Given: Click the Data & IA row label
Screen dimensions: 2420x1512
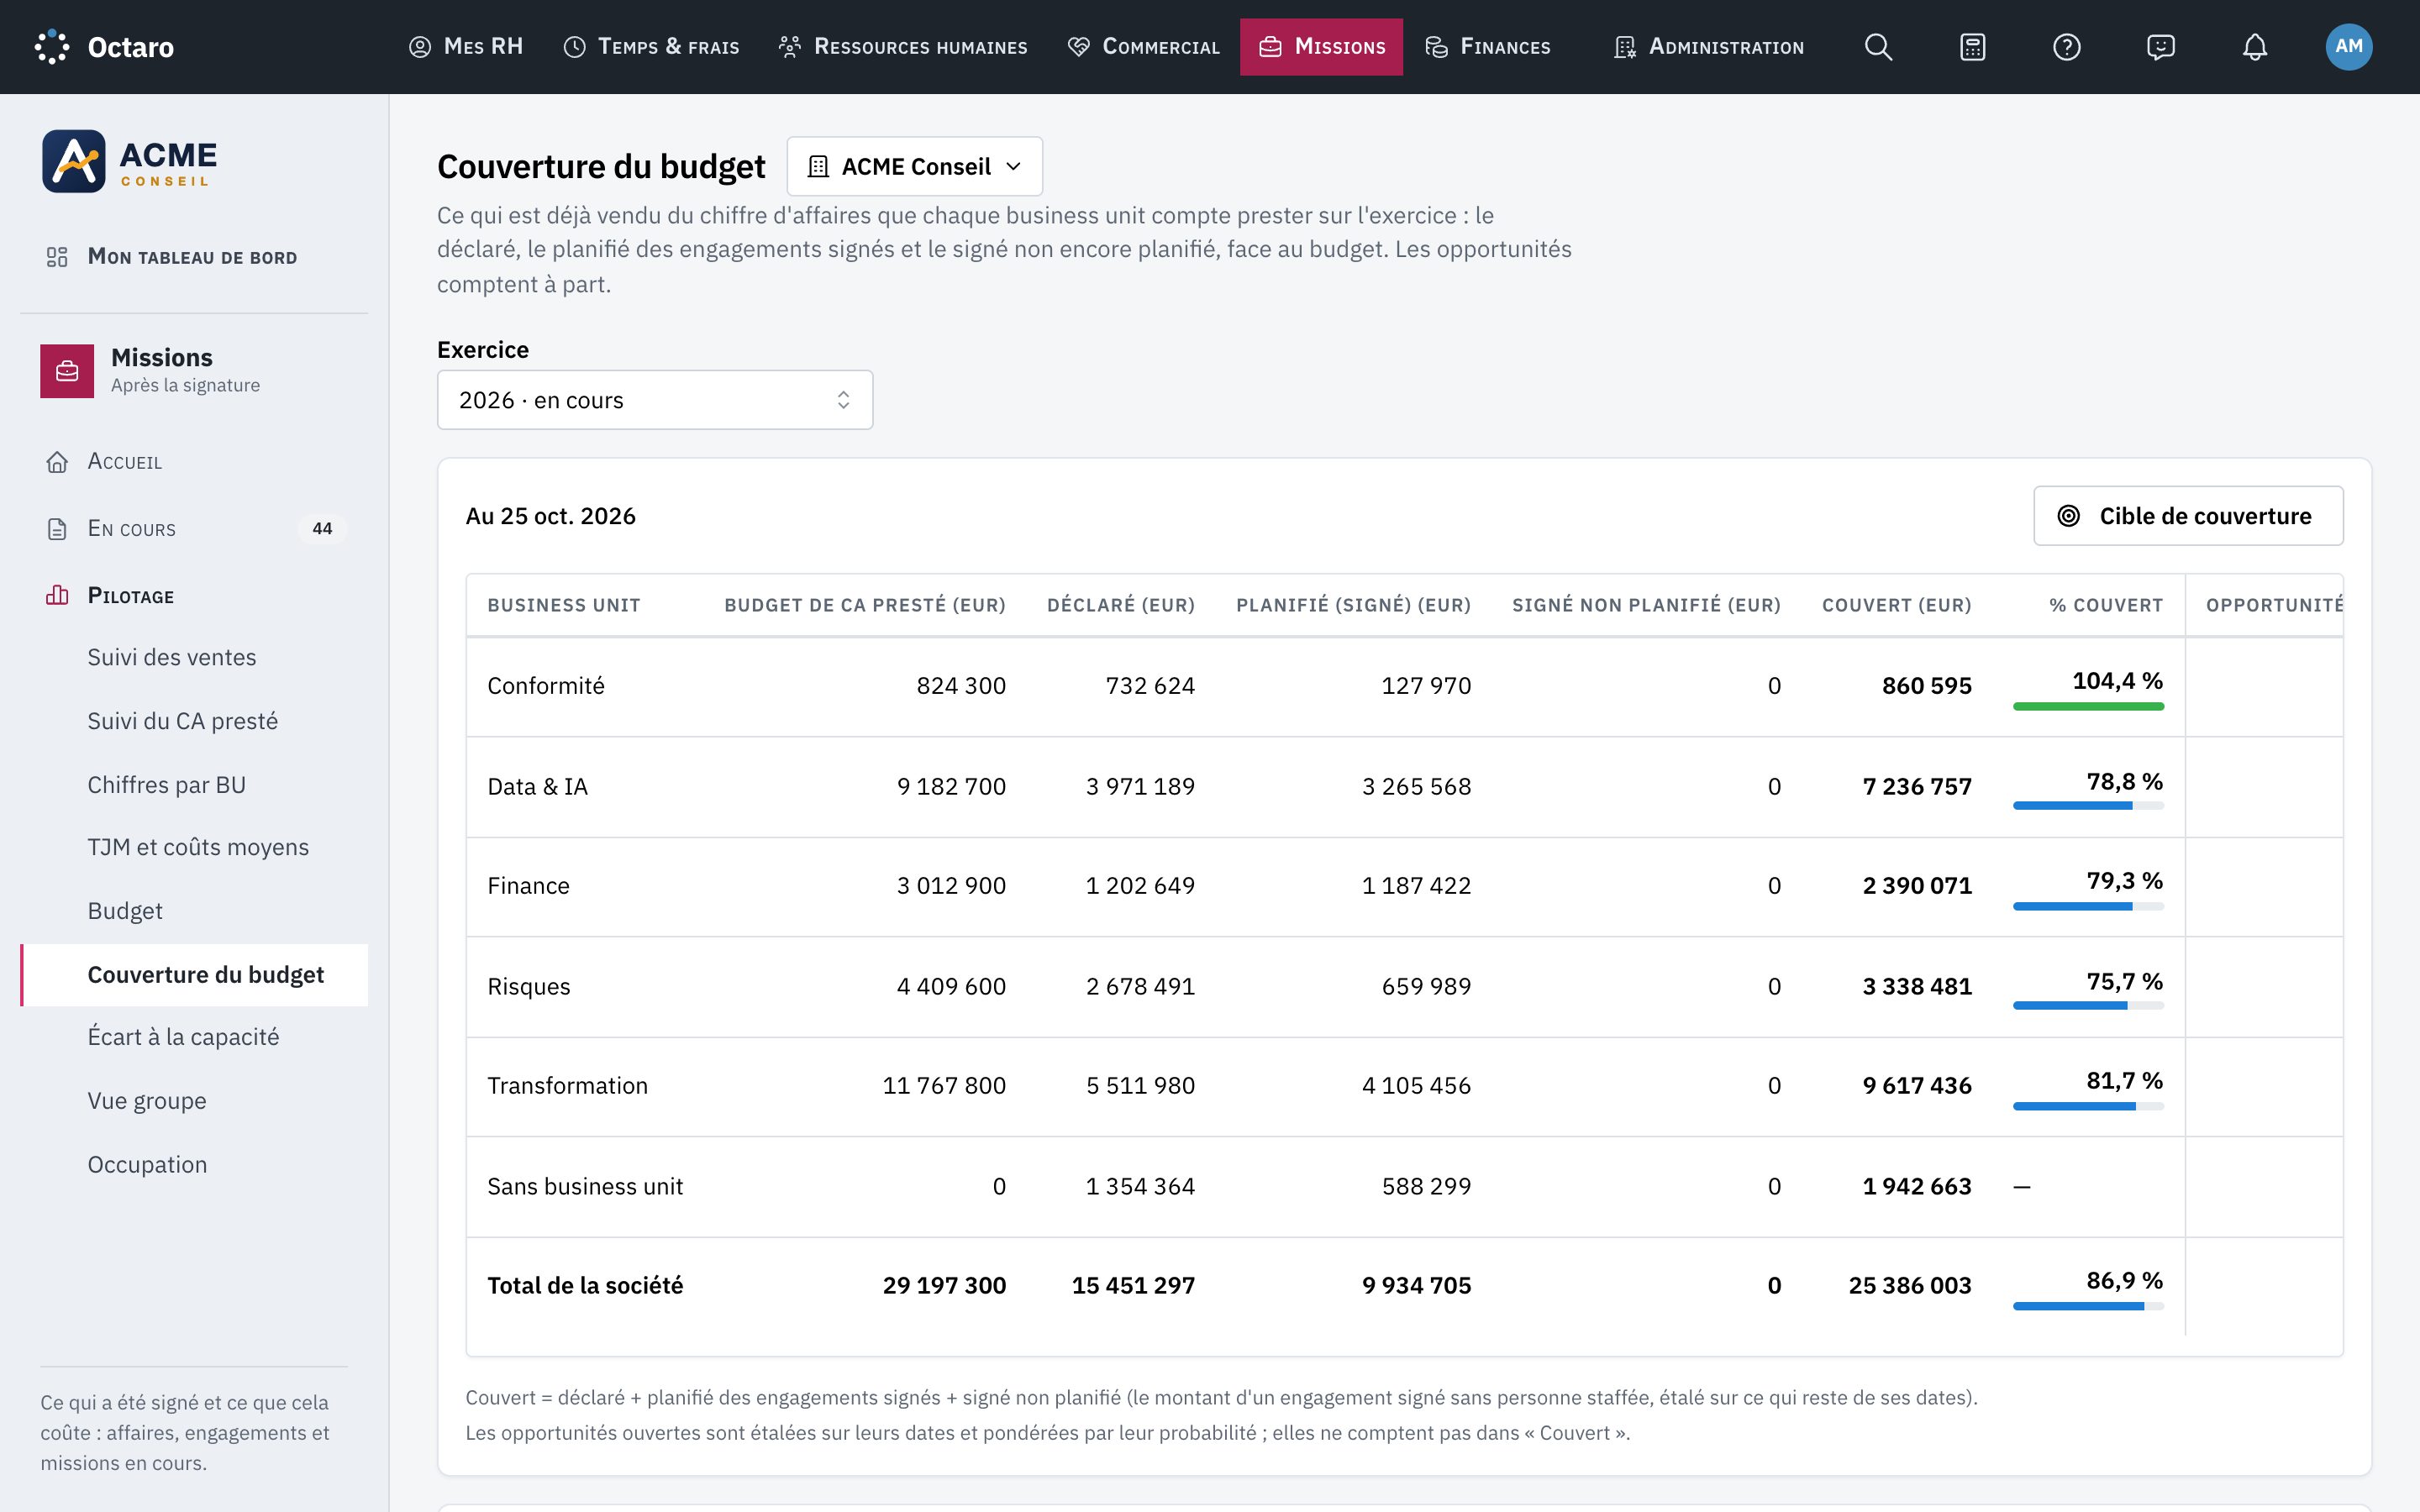Looking at the screenshot, I should coord(538,787).
